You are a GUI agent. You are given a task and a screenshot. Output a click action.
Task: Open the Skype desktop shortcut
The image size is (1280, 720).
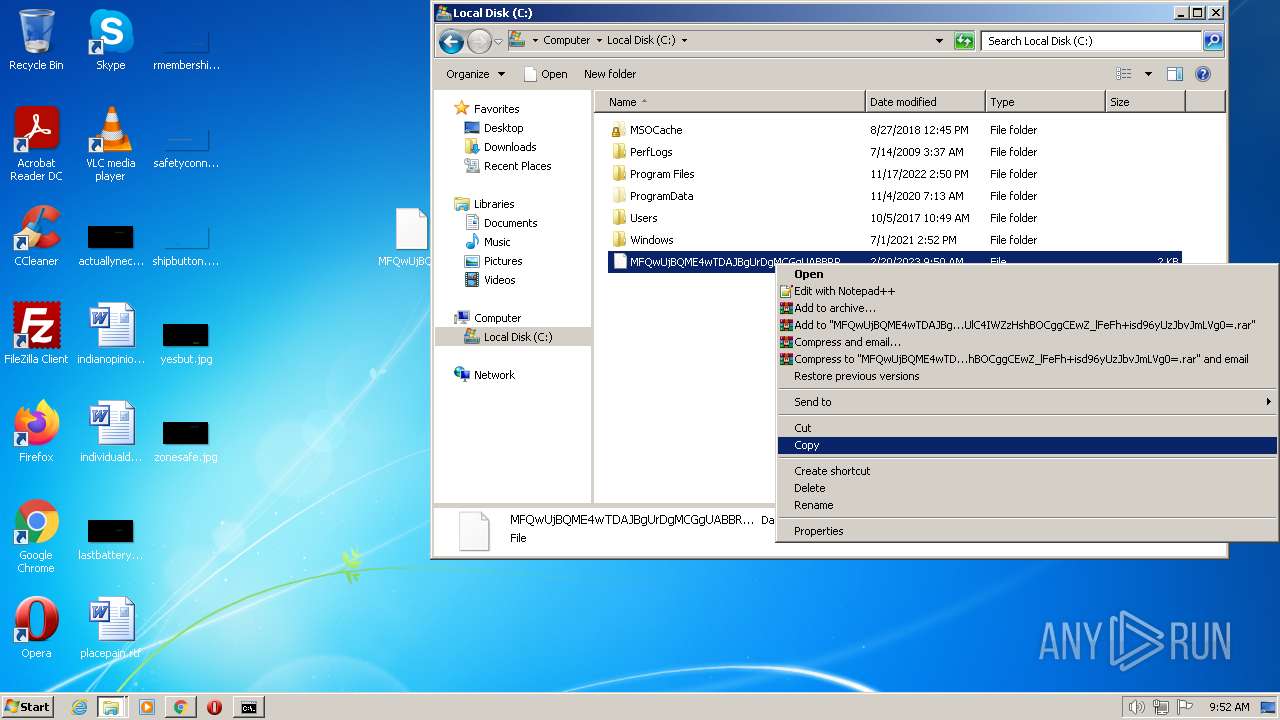point(110,40)
